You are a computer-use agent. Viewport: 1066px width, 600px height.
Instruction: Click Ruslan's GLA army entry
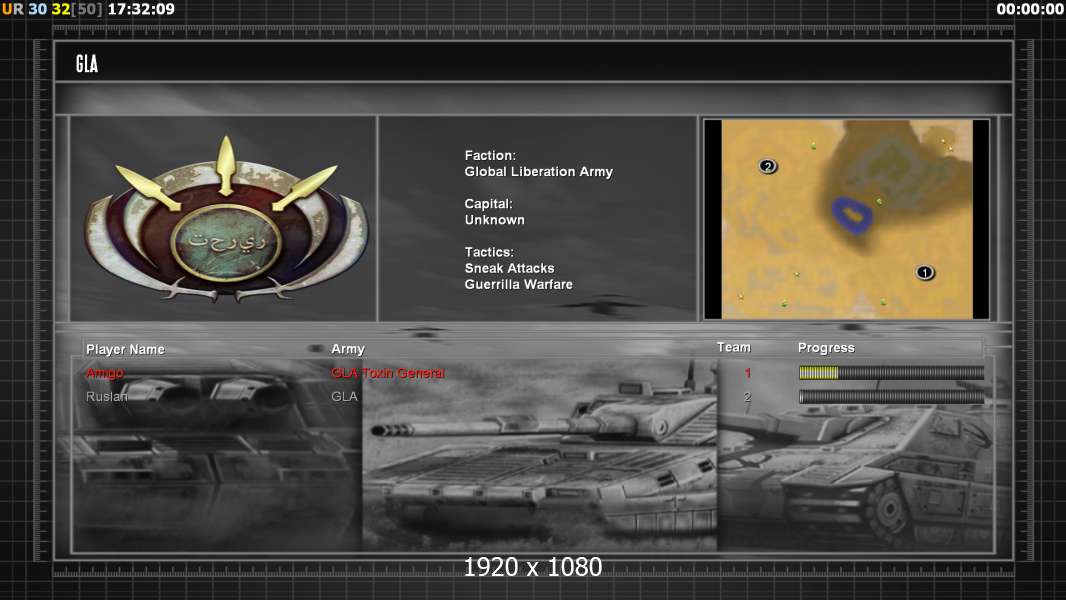coord(344,396)
